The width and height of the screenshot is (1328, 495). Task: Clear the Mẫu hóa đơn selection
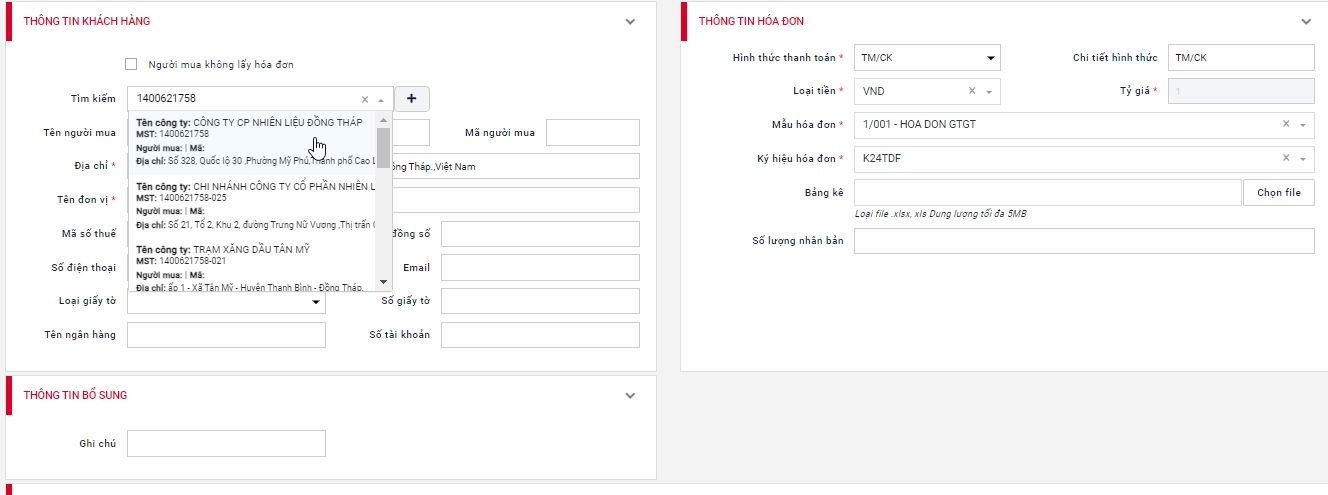click(1286, 125)
